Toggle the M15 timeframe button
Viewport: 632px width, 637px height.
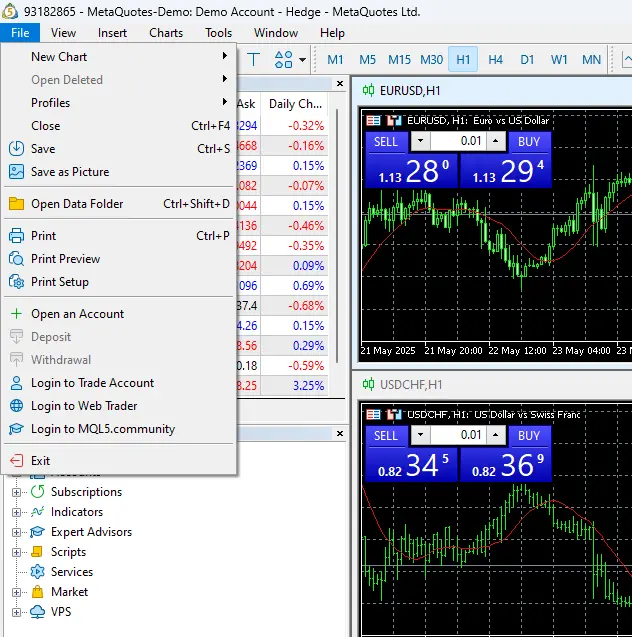[x=399, y=60]
